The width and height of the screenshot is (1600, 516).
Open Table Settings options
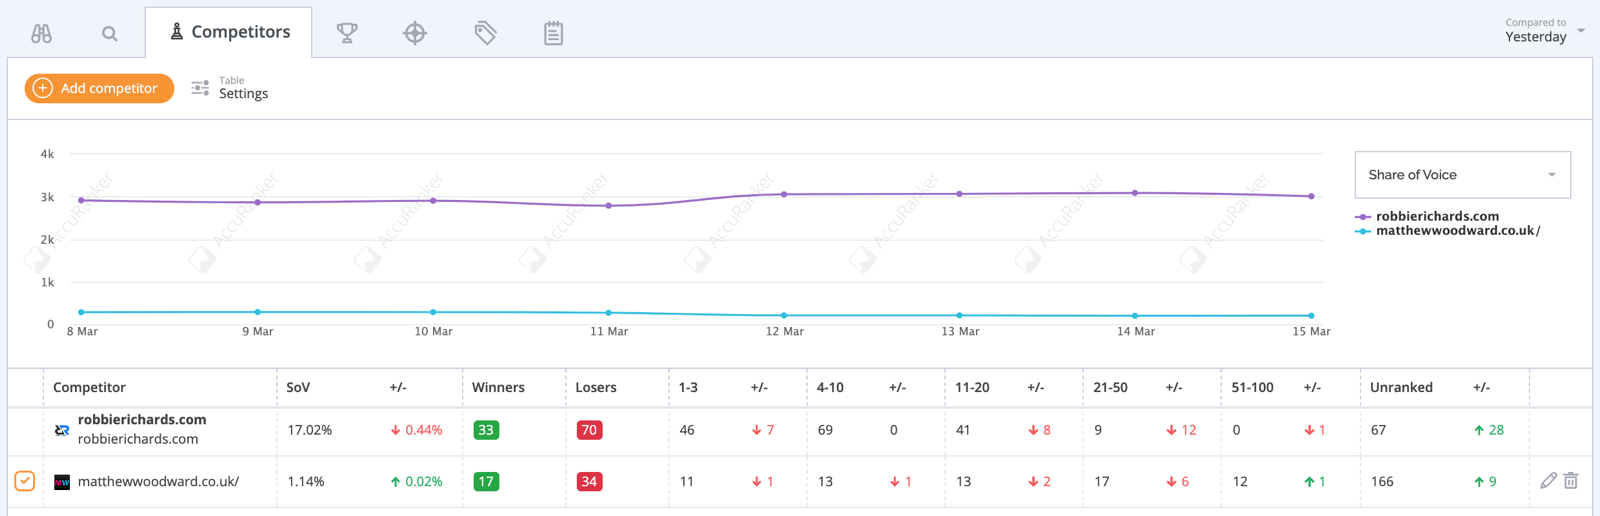click(x=231, y=88)
